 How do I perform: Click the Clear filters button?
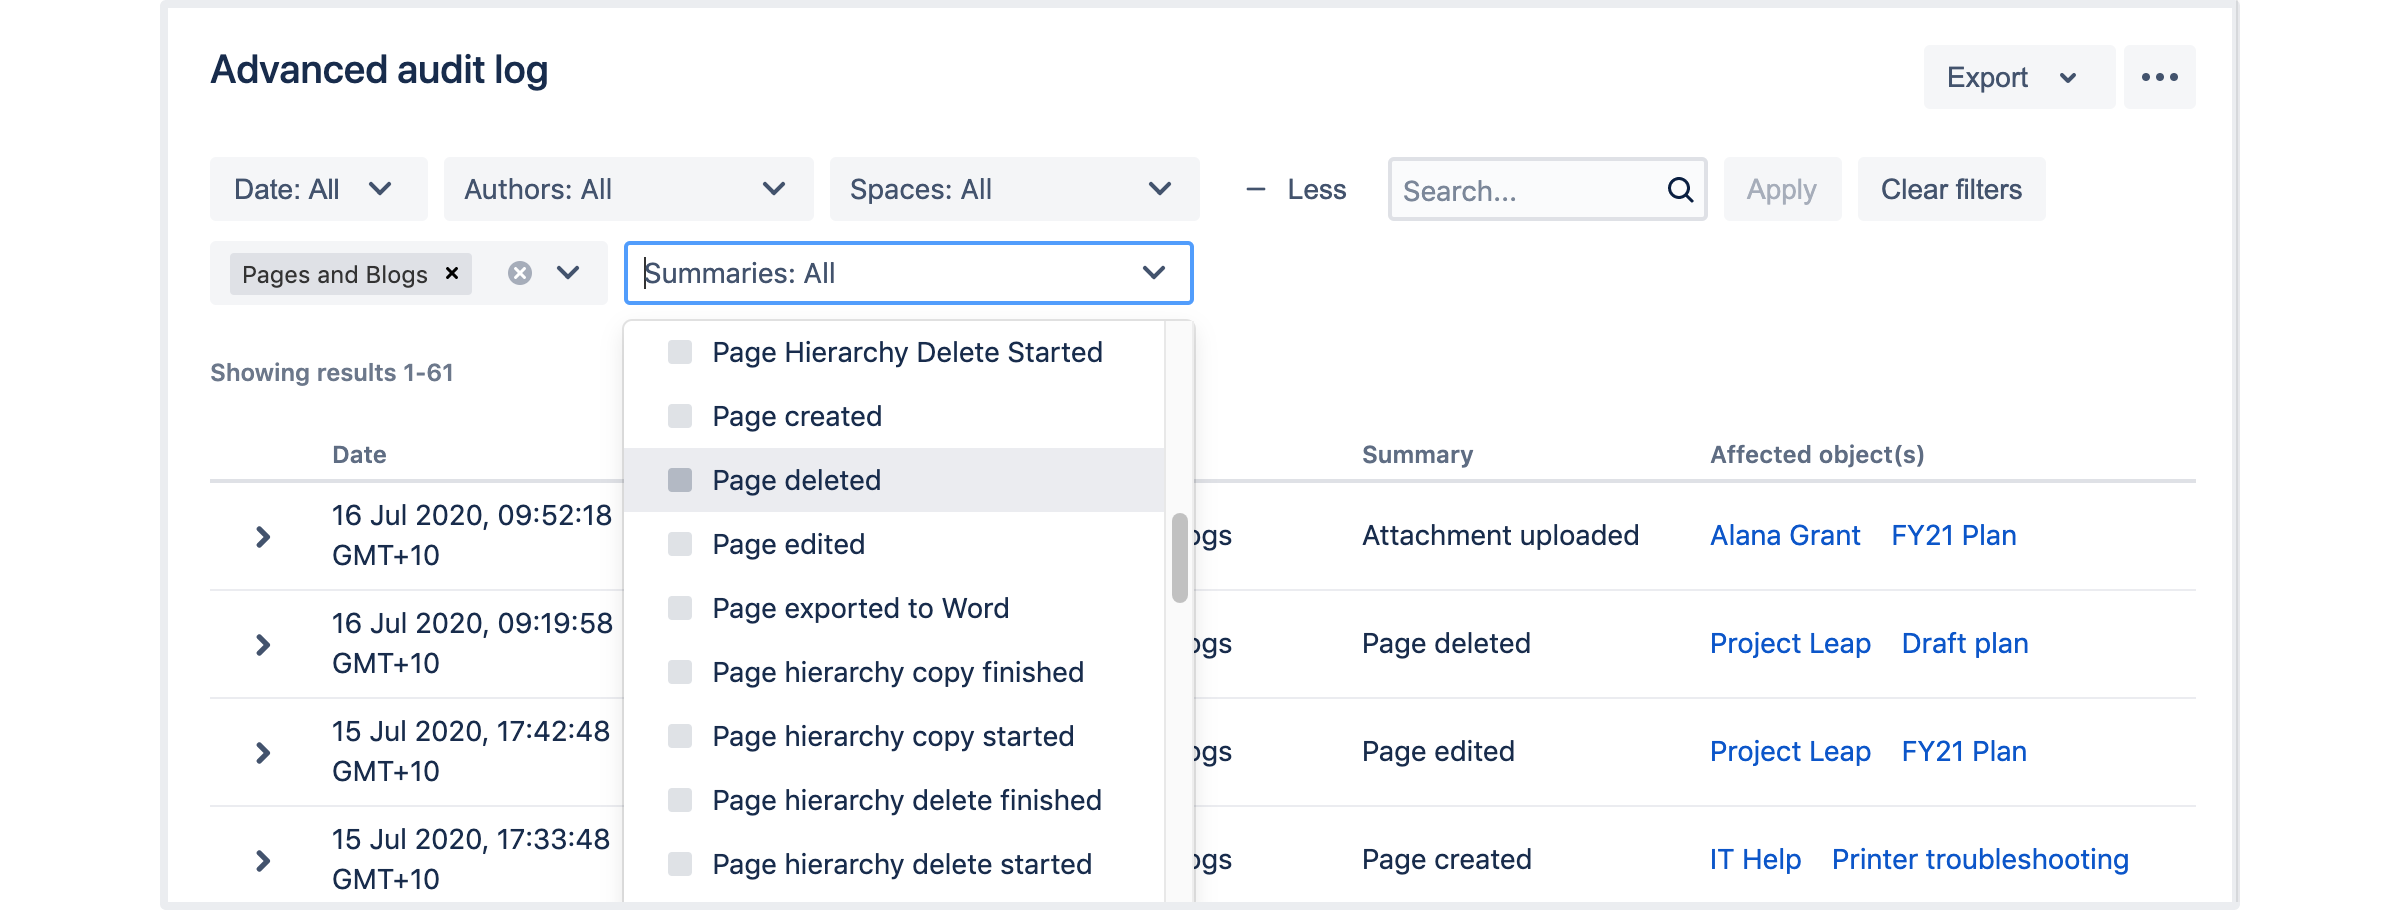(1951, 189)
